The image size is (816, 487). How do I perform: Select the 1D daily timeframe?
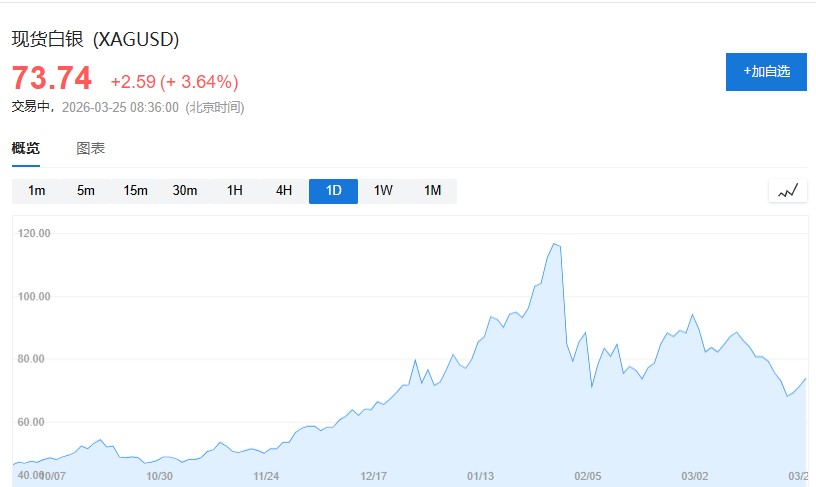[334, 191]
